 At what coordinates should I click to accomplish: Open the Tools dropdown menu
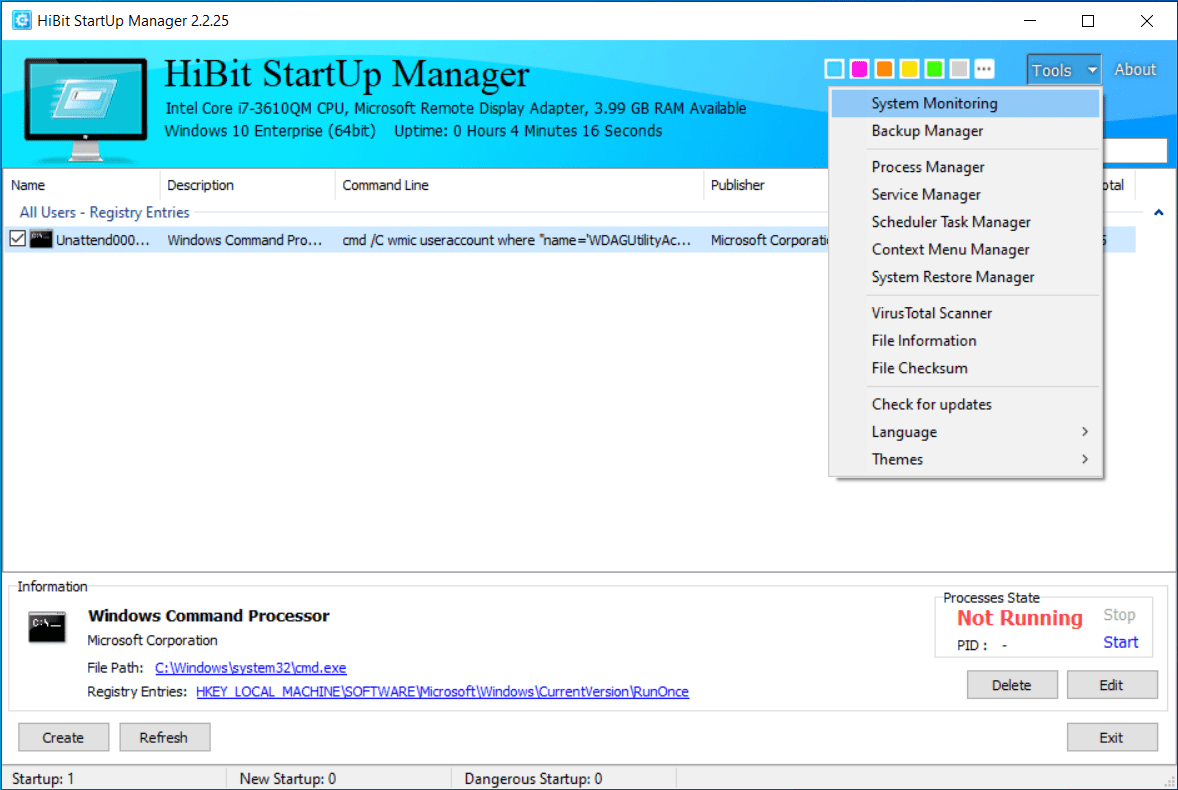1064,70
